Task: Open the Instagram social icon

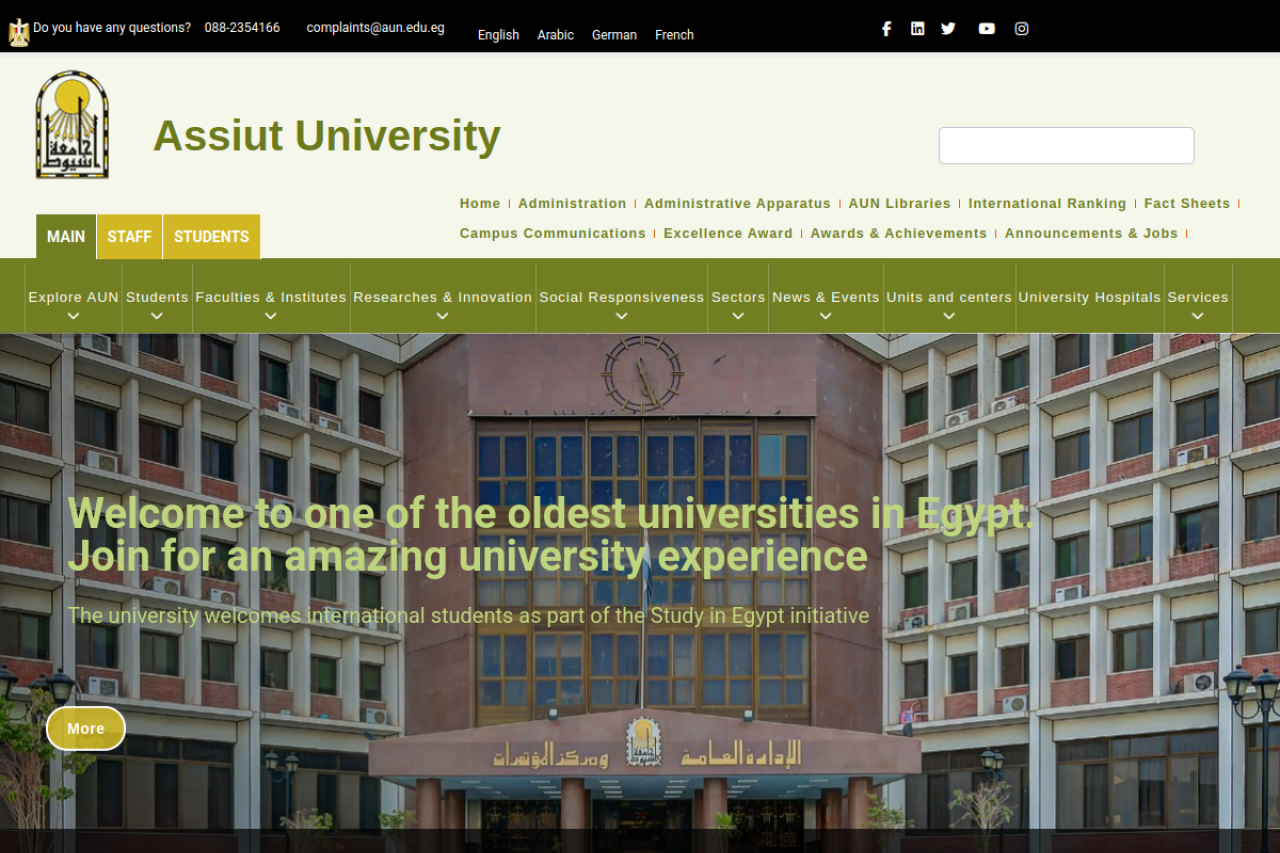Action: (x=1021, y=29)
